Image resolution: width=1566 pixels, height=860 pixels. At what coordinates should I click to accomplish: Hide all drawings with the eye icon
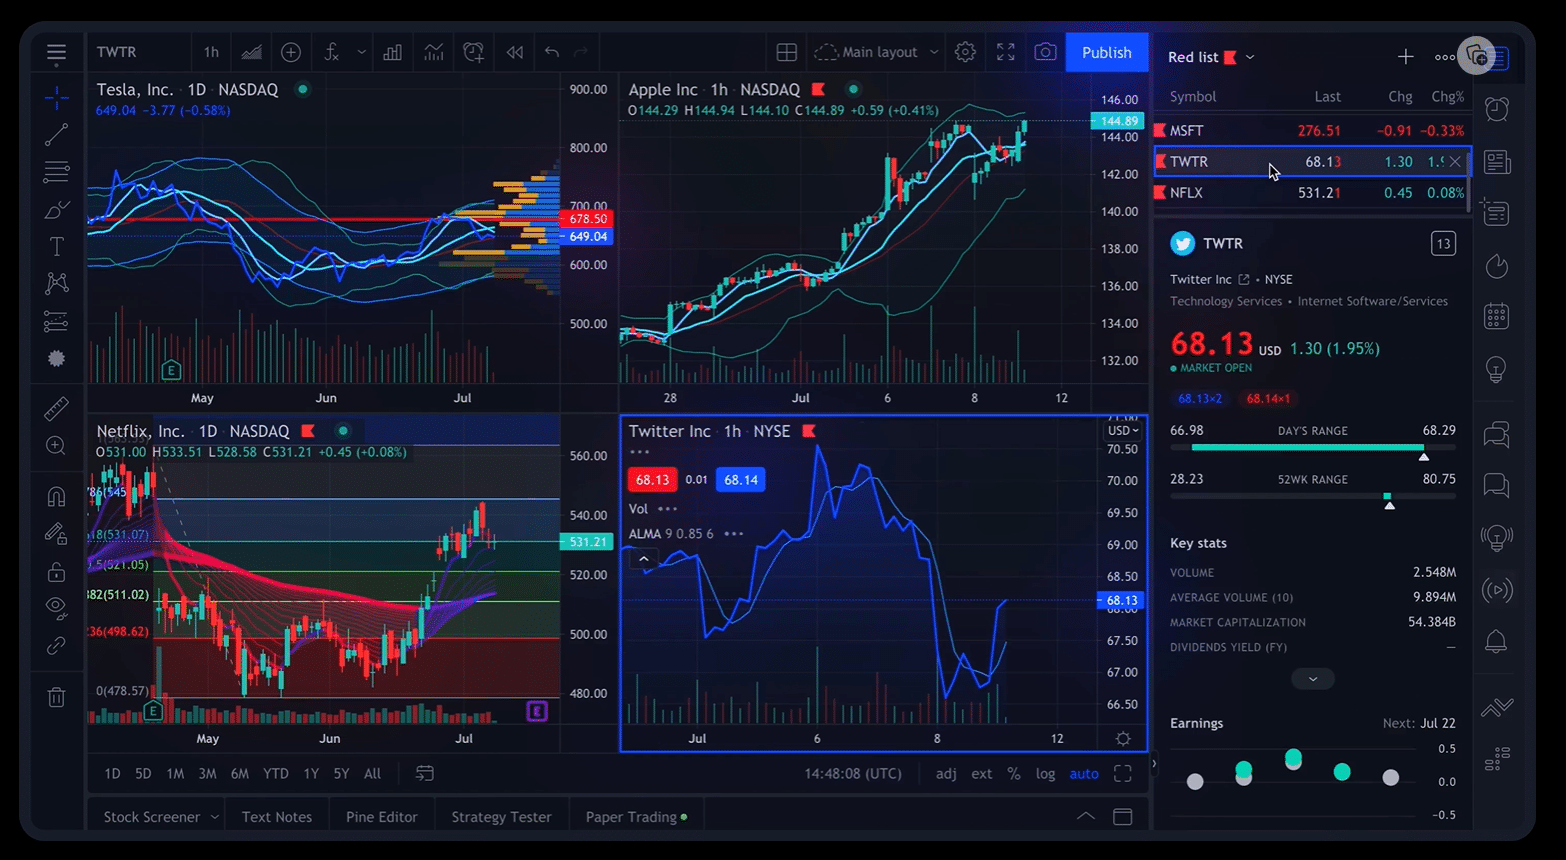coord(56,608)
